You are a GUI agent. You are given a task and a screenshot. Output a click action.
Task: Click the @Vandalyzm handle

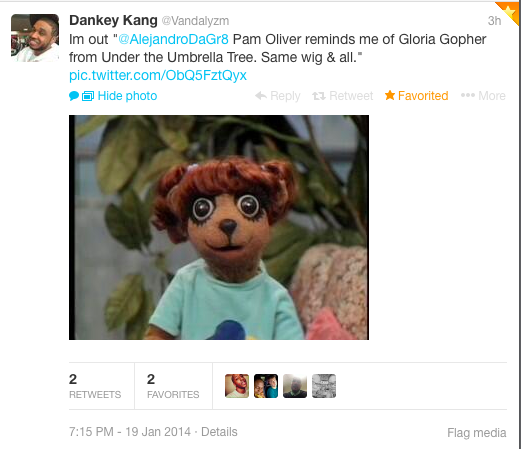tap(195, 21)
